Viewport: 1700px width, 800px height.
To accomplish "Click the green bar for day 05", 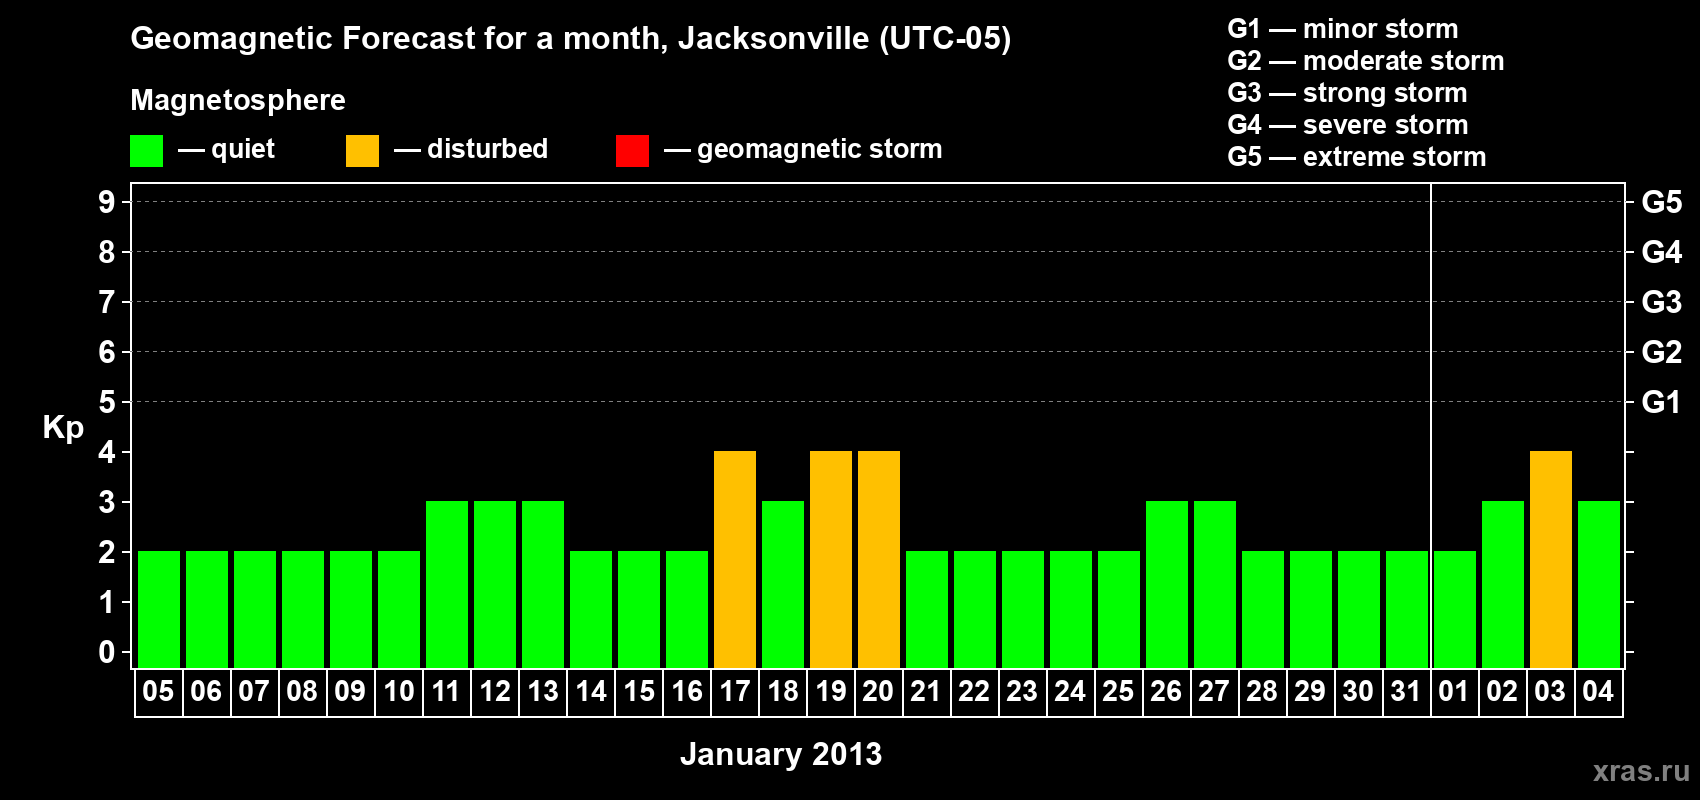I will pos(159,609).
